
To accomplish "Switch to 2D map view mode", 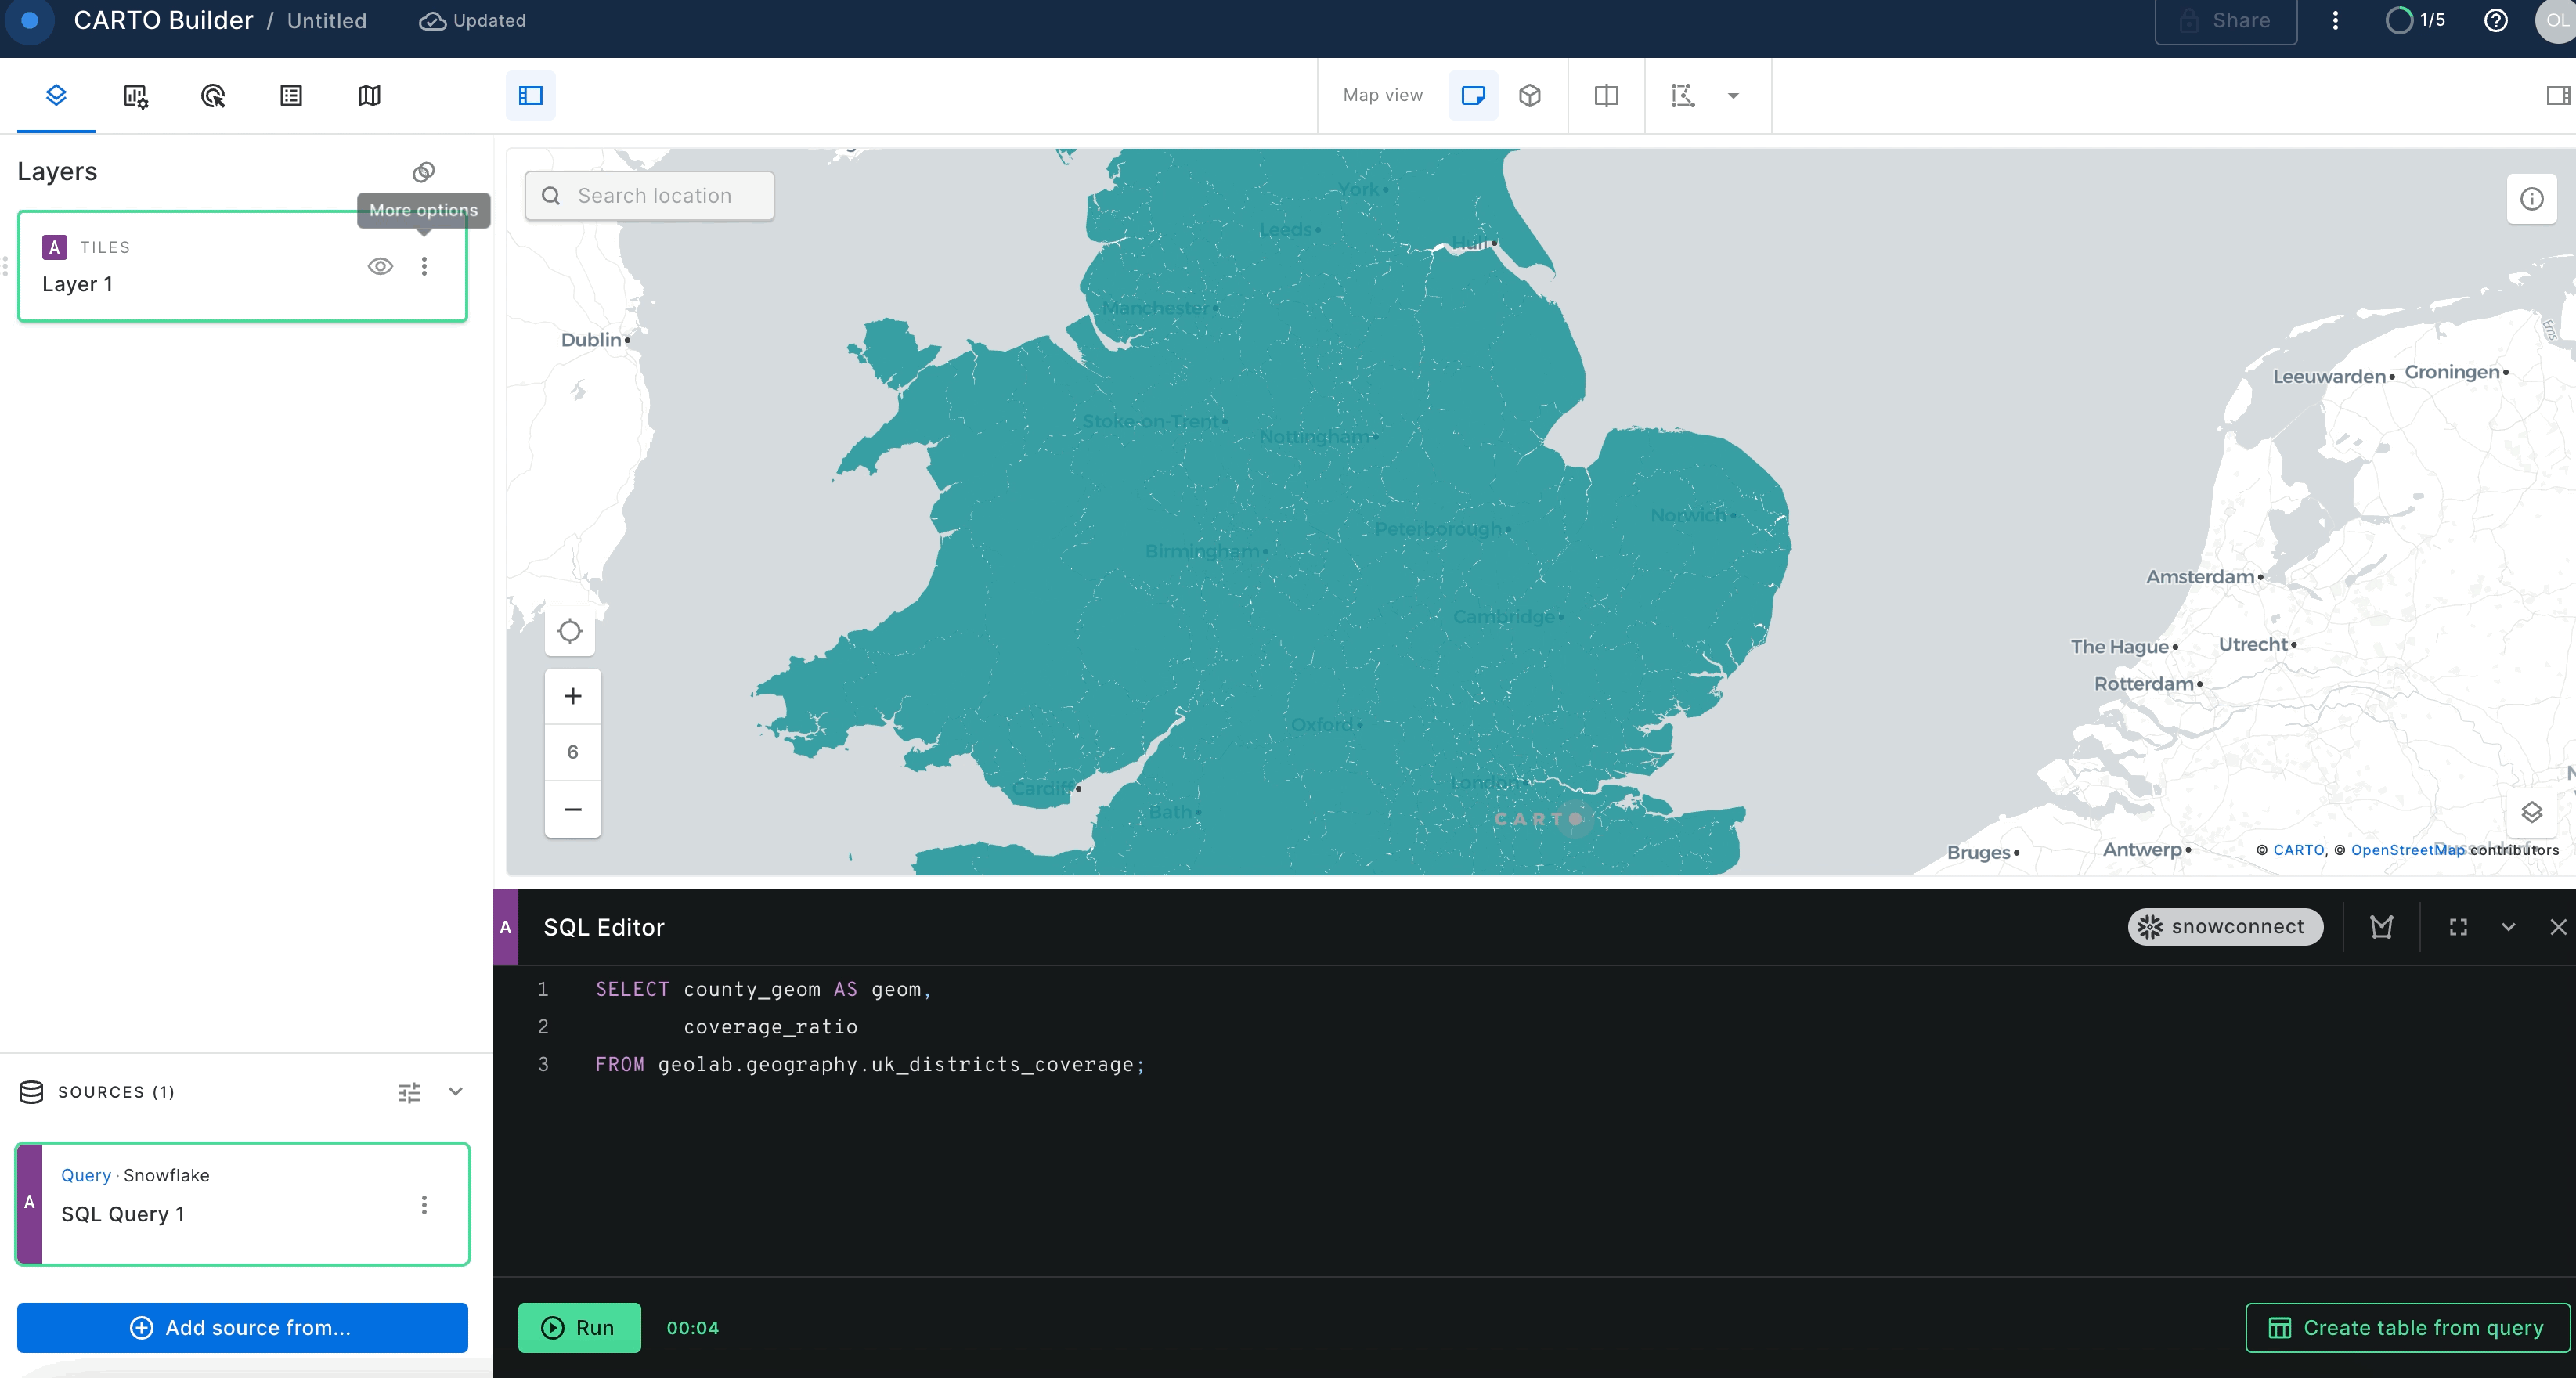I will coord(1473,96).
